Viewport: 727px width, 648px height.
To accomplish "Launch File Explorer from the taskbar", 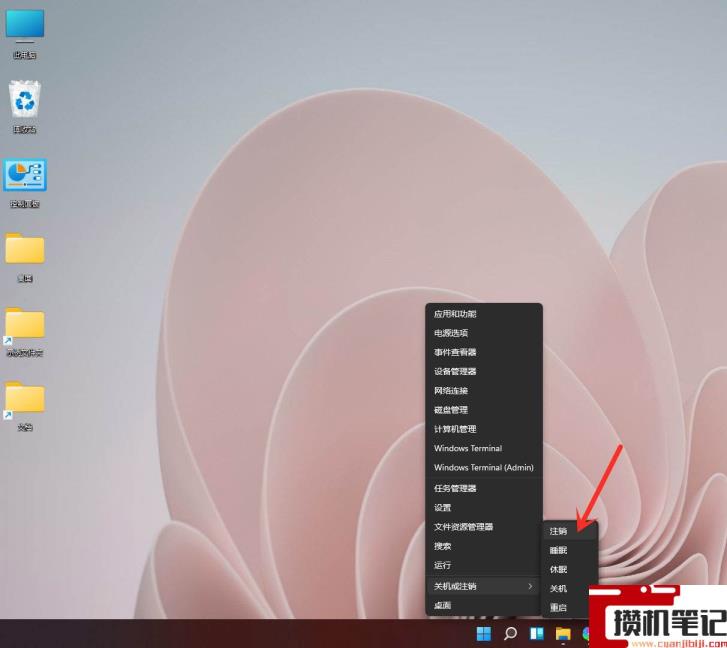I will 563,633.
